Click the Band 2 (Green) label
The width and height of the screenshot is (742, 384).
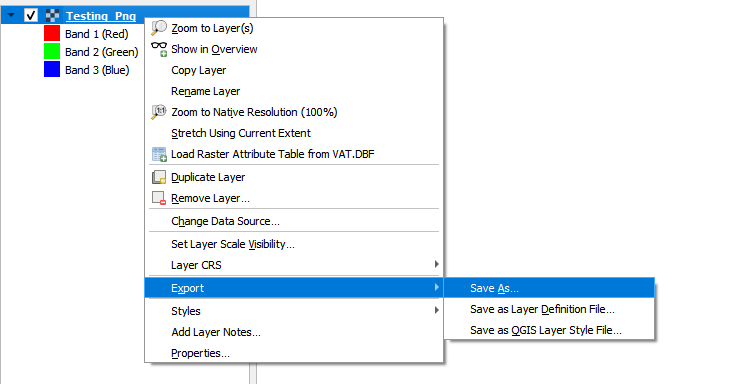(102, 52)
